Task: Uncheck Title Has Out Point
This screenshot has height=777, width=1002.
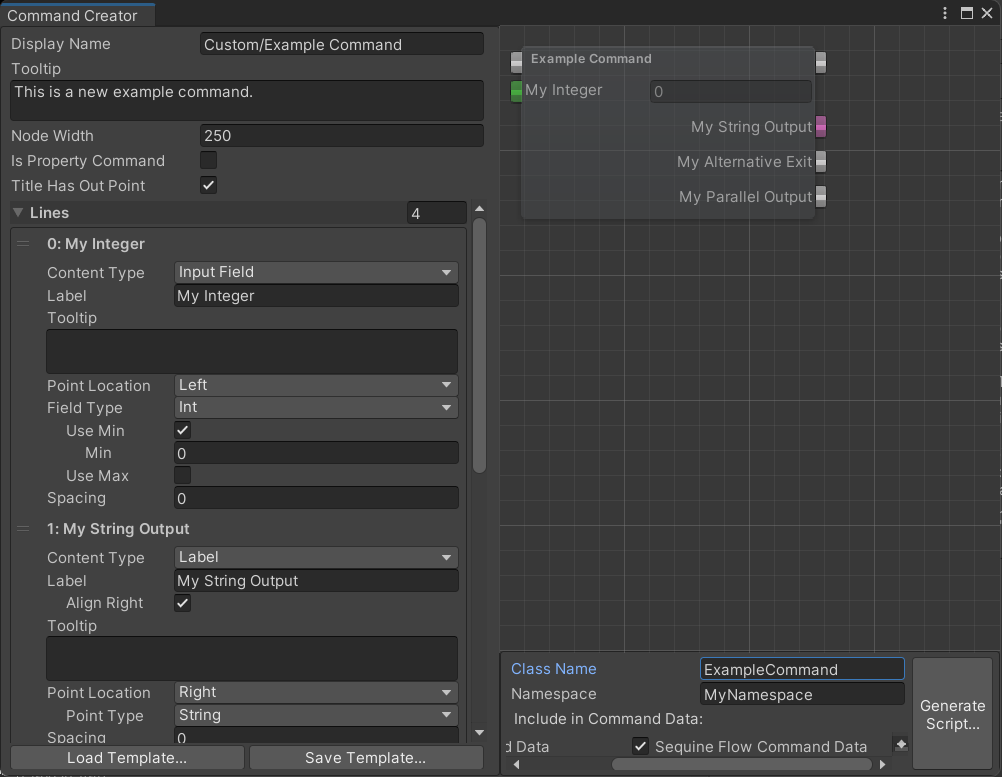Action: click(x=209, y=186)
